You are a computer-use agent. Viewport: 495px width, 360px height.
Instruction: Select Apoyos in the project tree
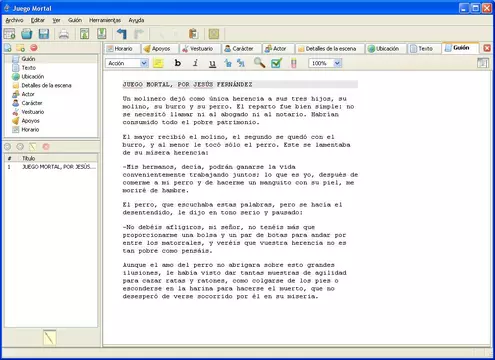click(30, 121)
